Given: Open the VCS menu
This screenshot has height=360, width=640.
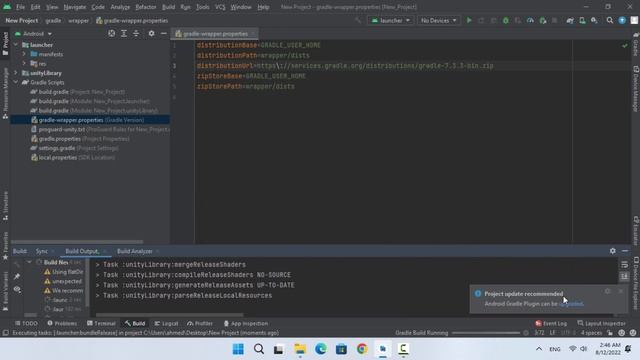Looking at the screenshot, I should 220,7.
